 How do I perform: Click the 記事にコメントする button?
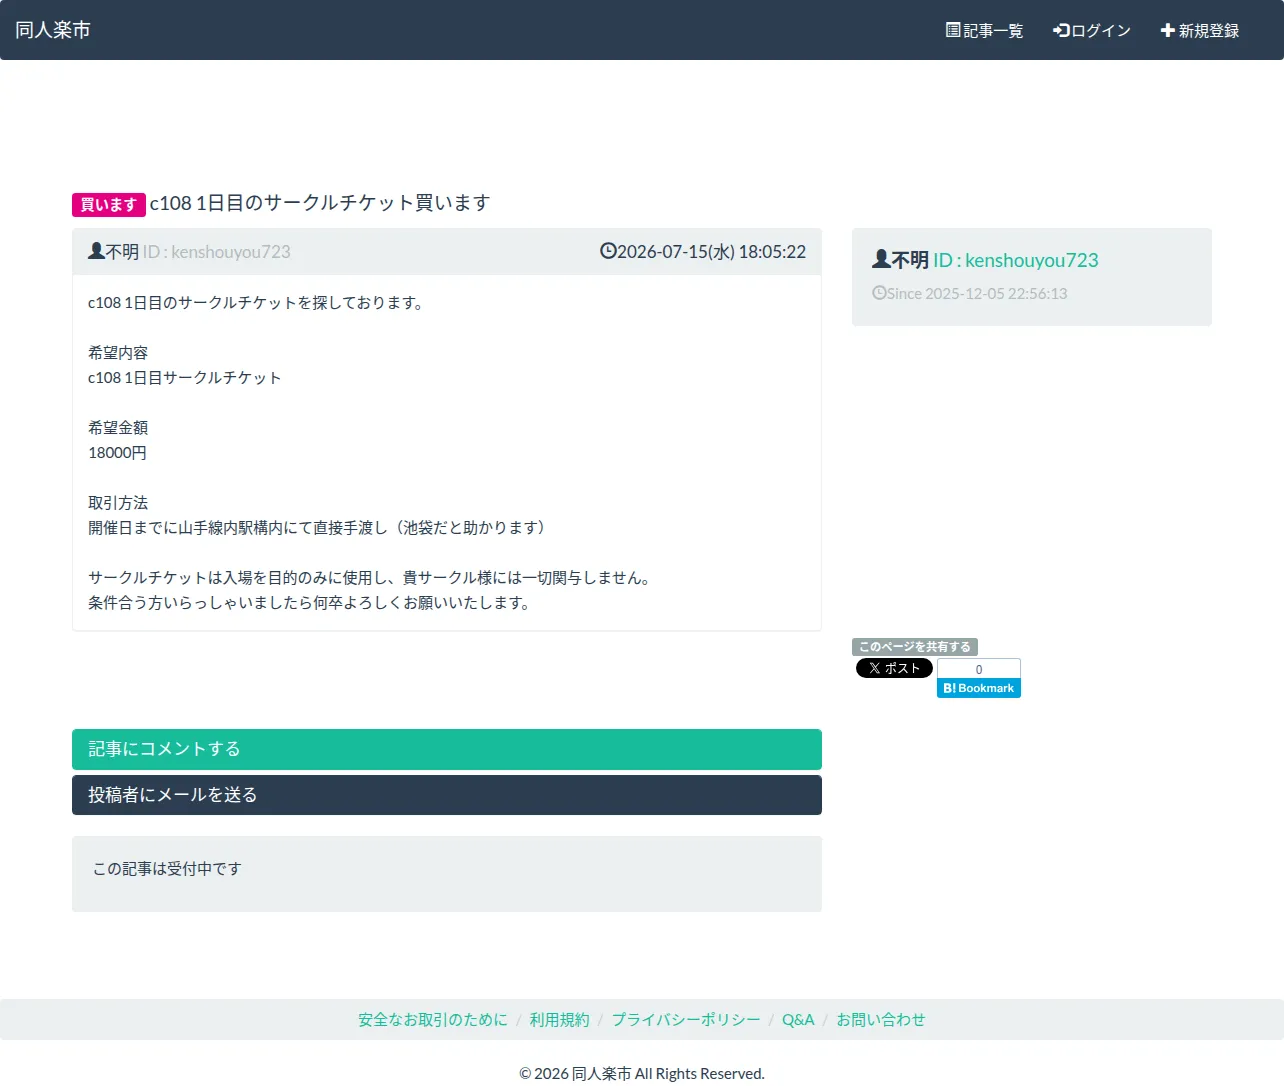(447, 749)
